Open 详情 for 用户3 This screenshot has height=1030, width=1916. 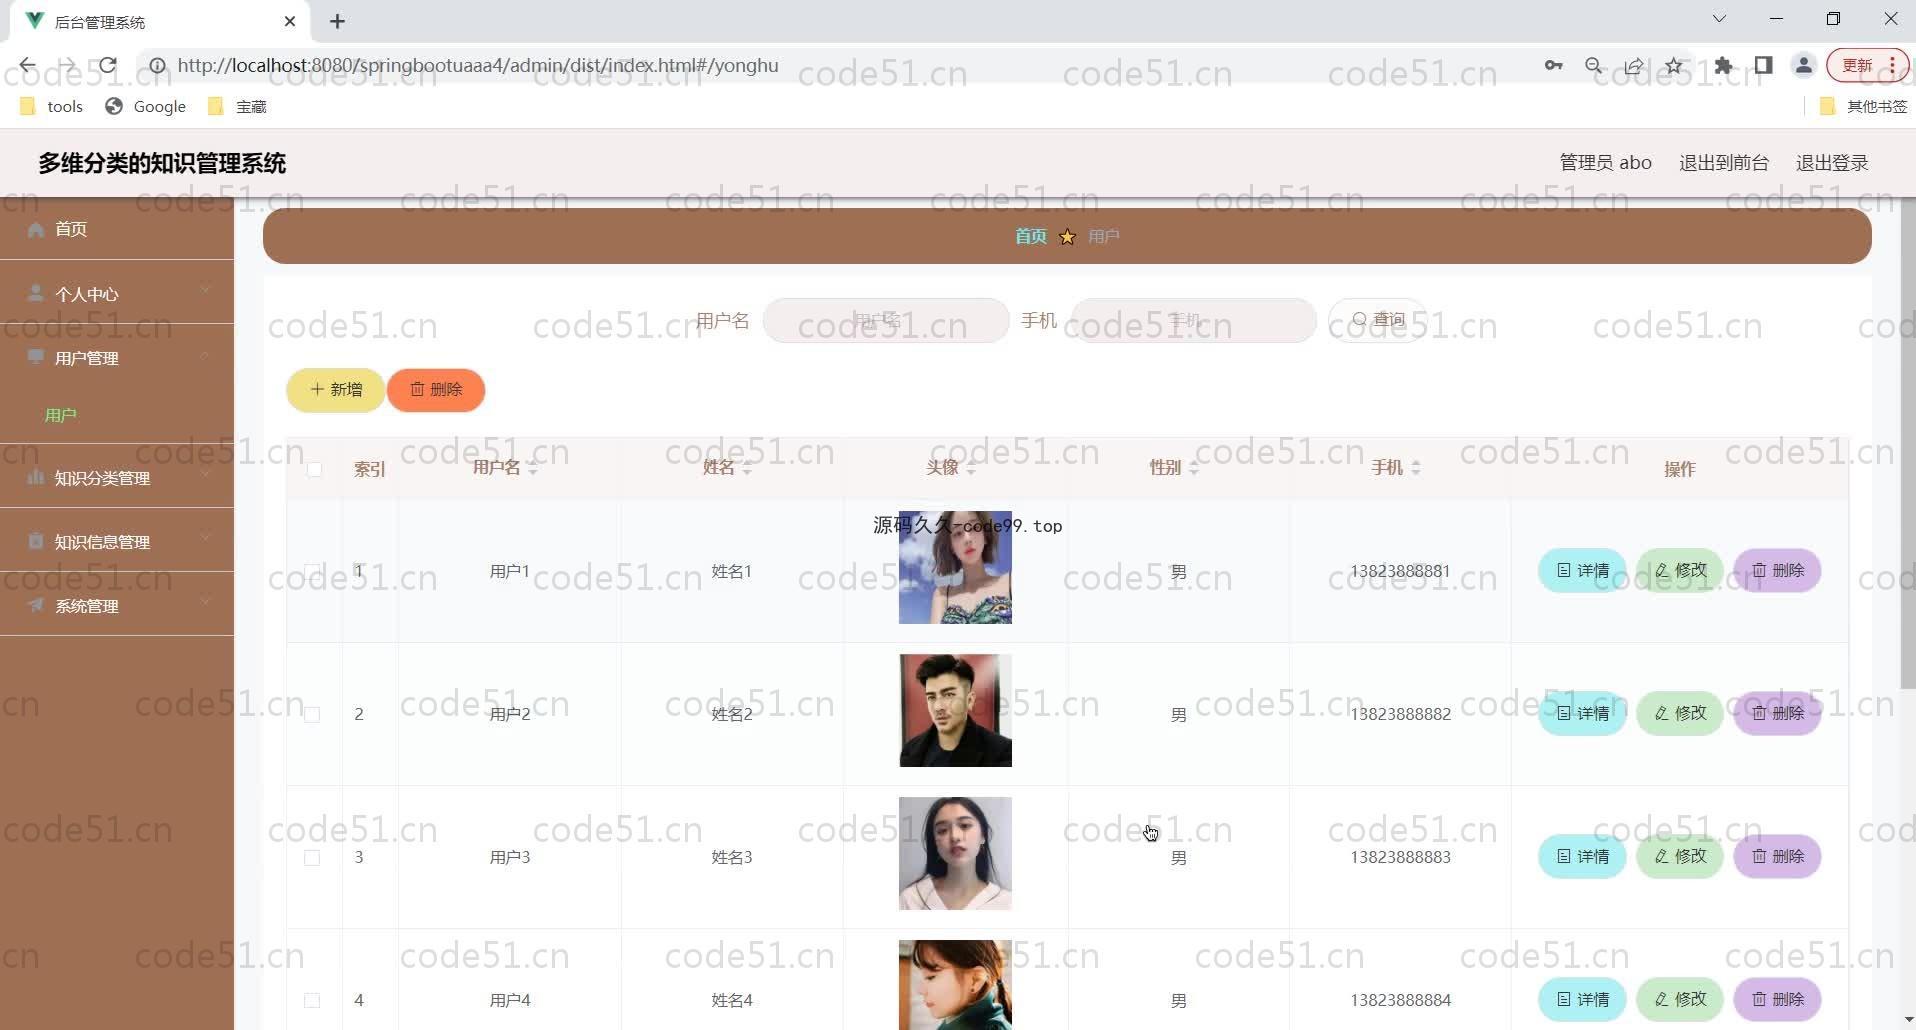pyautogui.click(x=1583, y=857)
